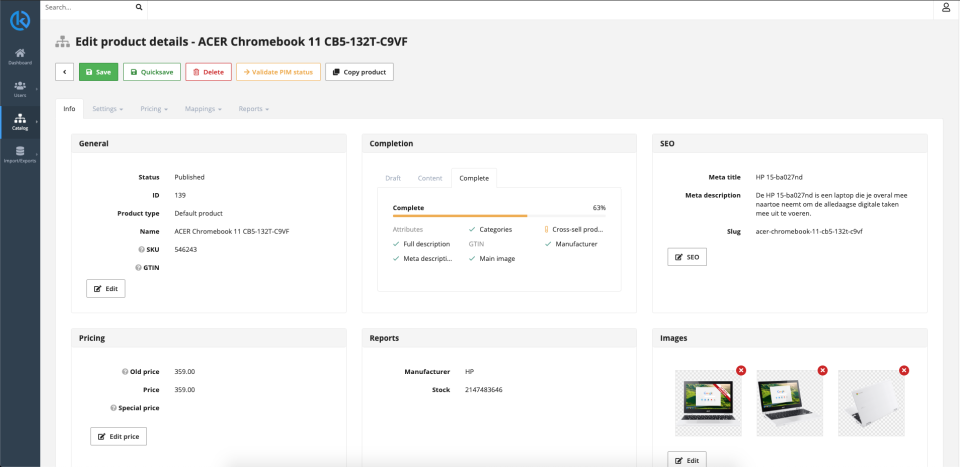Remove the second product image
Image resolution: width=960 pixels, height=467 pixels.
(822, 370)
